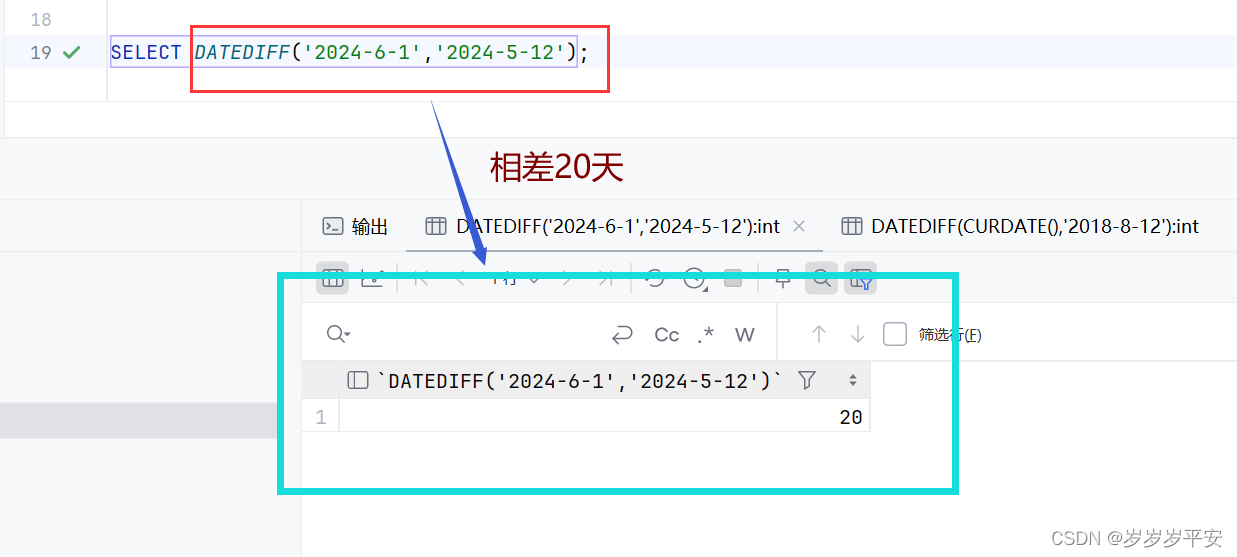Click the sort arrows on DATEDIFF column
Screen dimensions: 1237x557
[853, 380]
